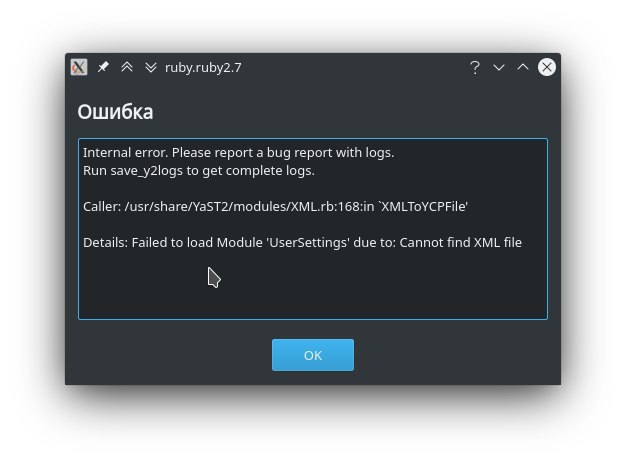Click the ruby.ruby2.7 title bar text

tap(203, 67)
